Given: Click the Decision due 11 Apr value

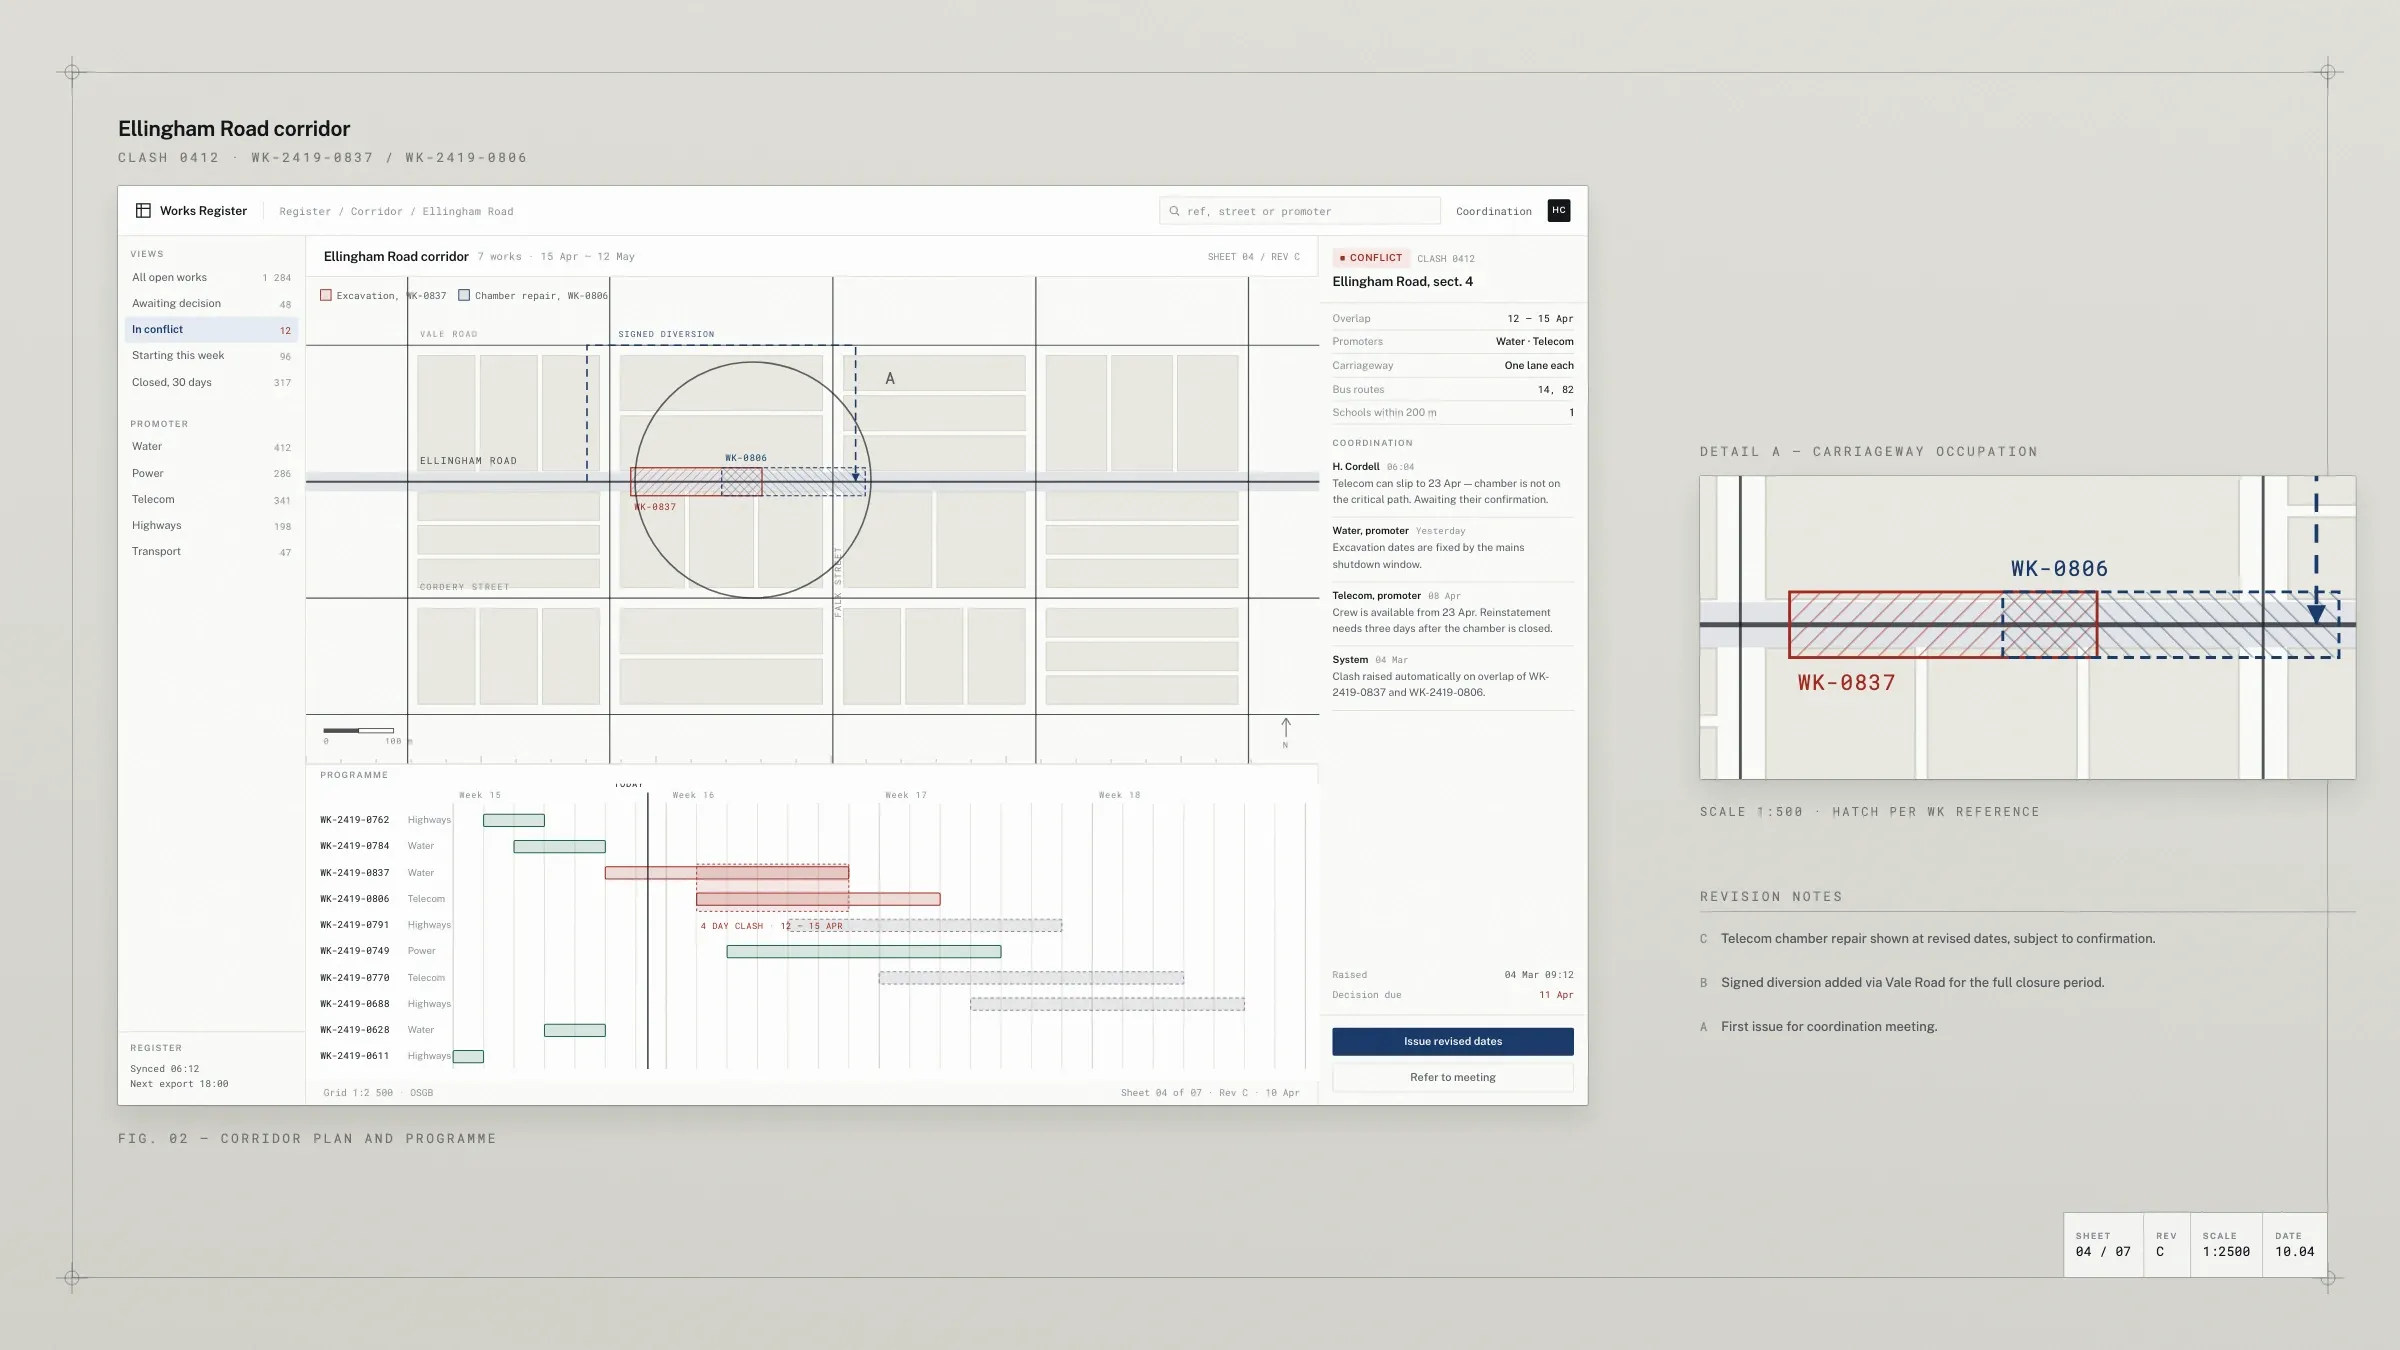Looking at the screenshot, I should [x=1556, y=995].
